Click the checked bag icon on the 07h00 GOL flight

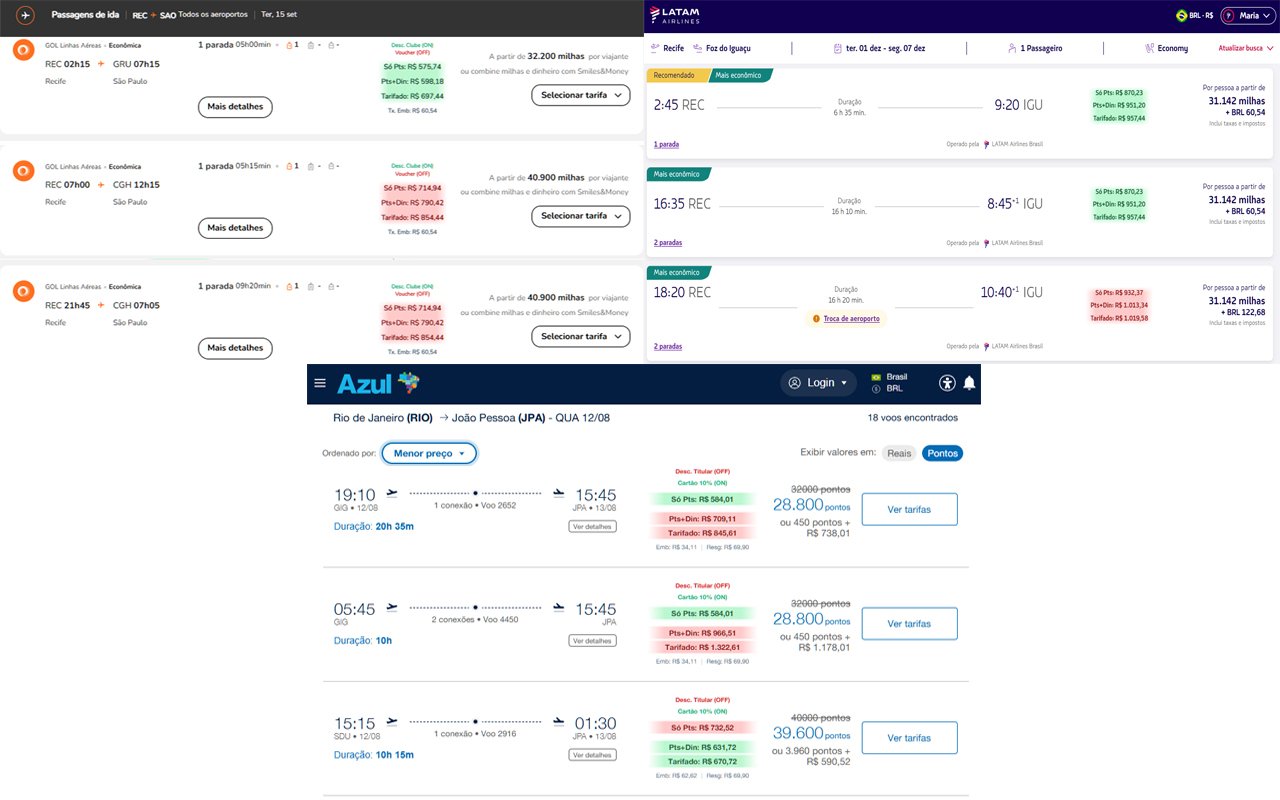(311, 166)
